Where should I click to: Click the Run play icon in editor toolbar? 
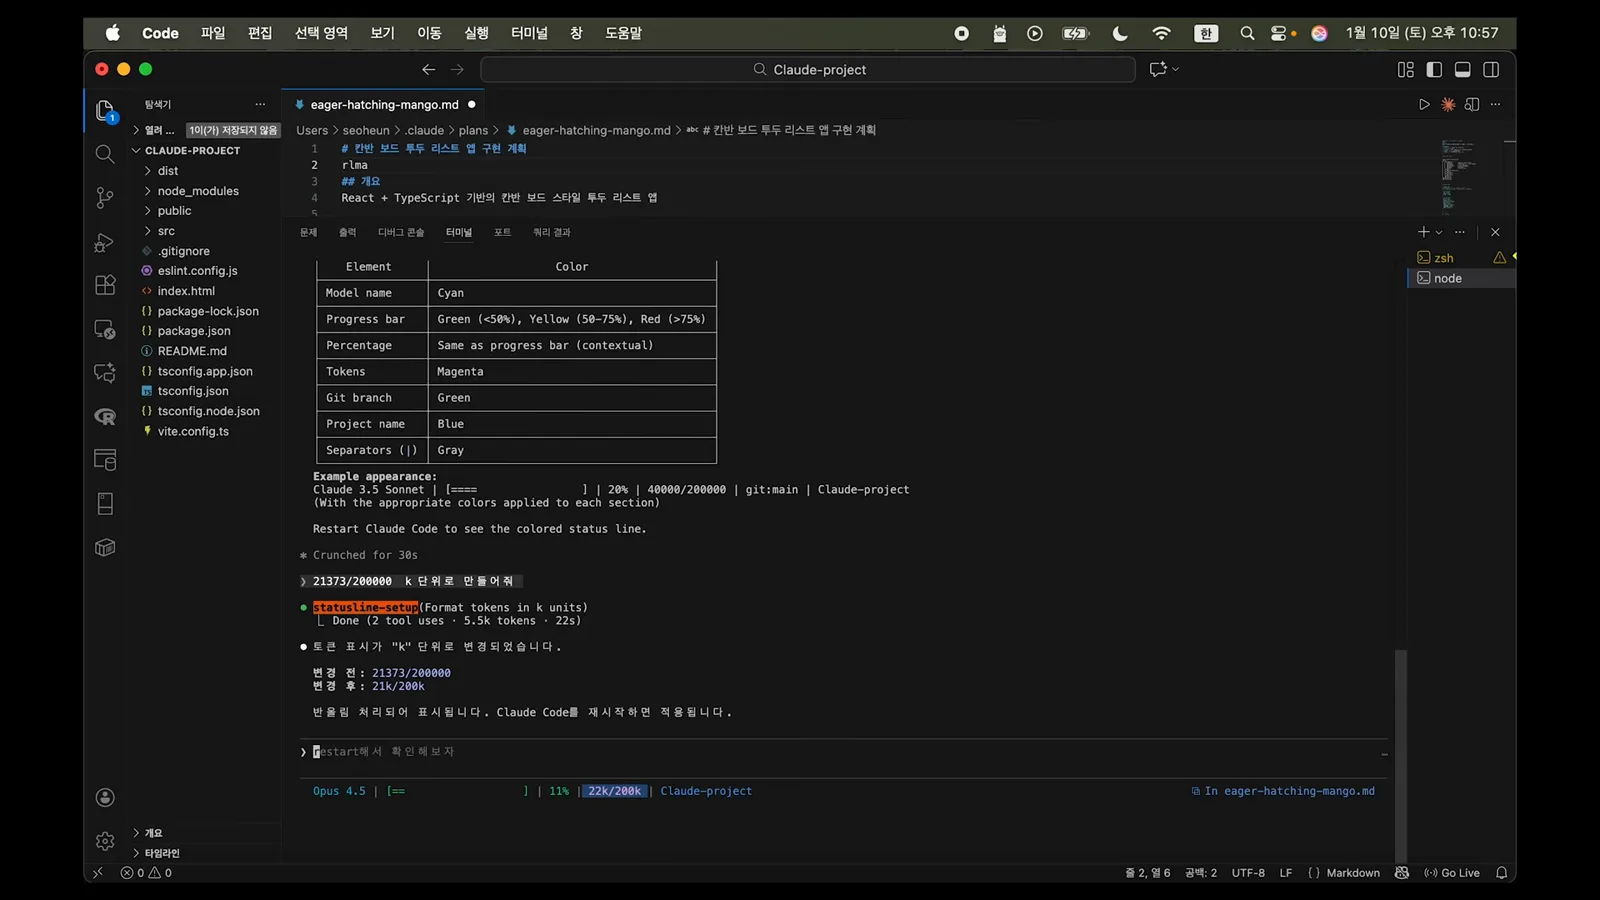coord(1424,104)
